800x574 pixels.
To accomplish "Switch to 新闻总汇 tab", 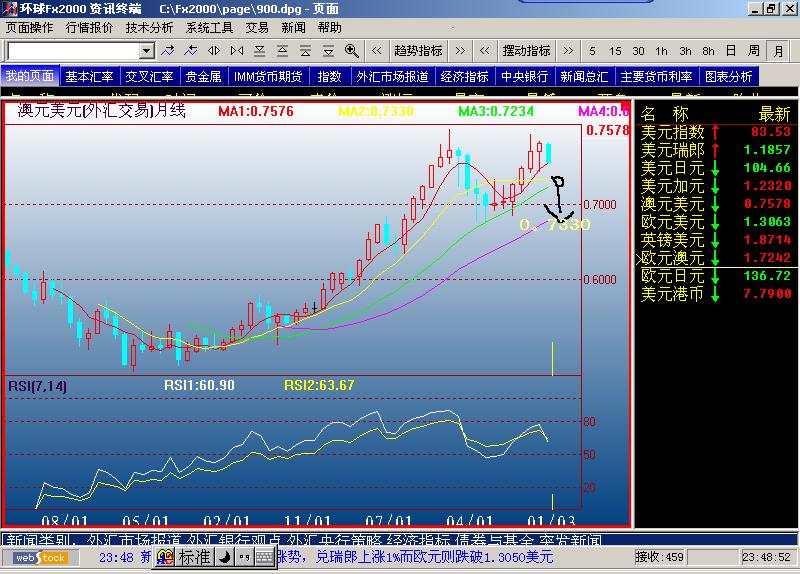I will [585, 77].
